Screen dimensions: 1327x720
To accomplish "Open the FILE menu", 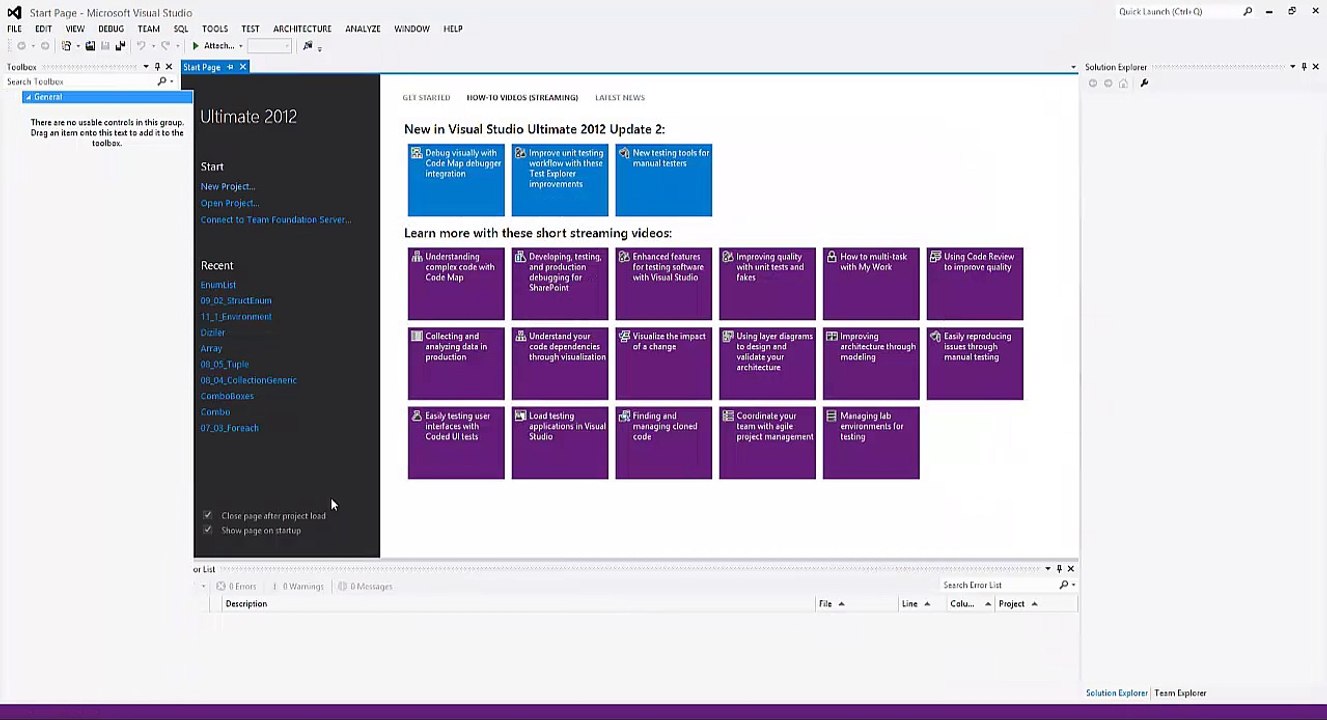I will point(15,29).
